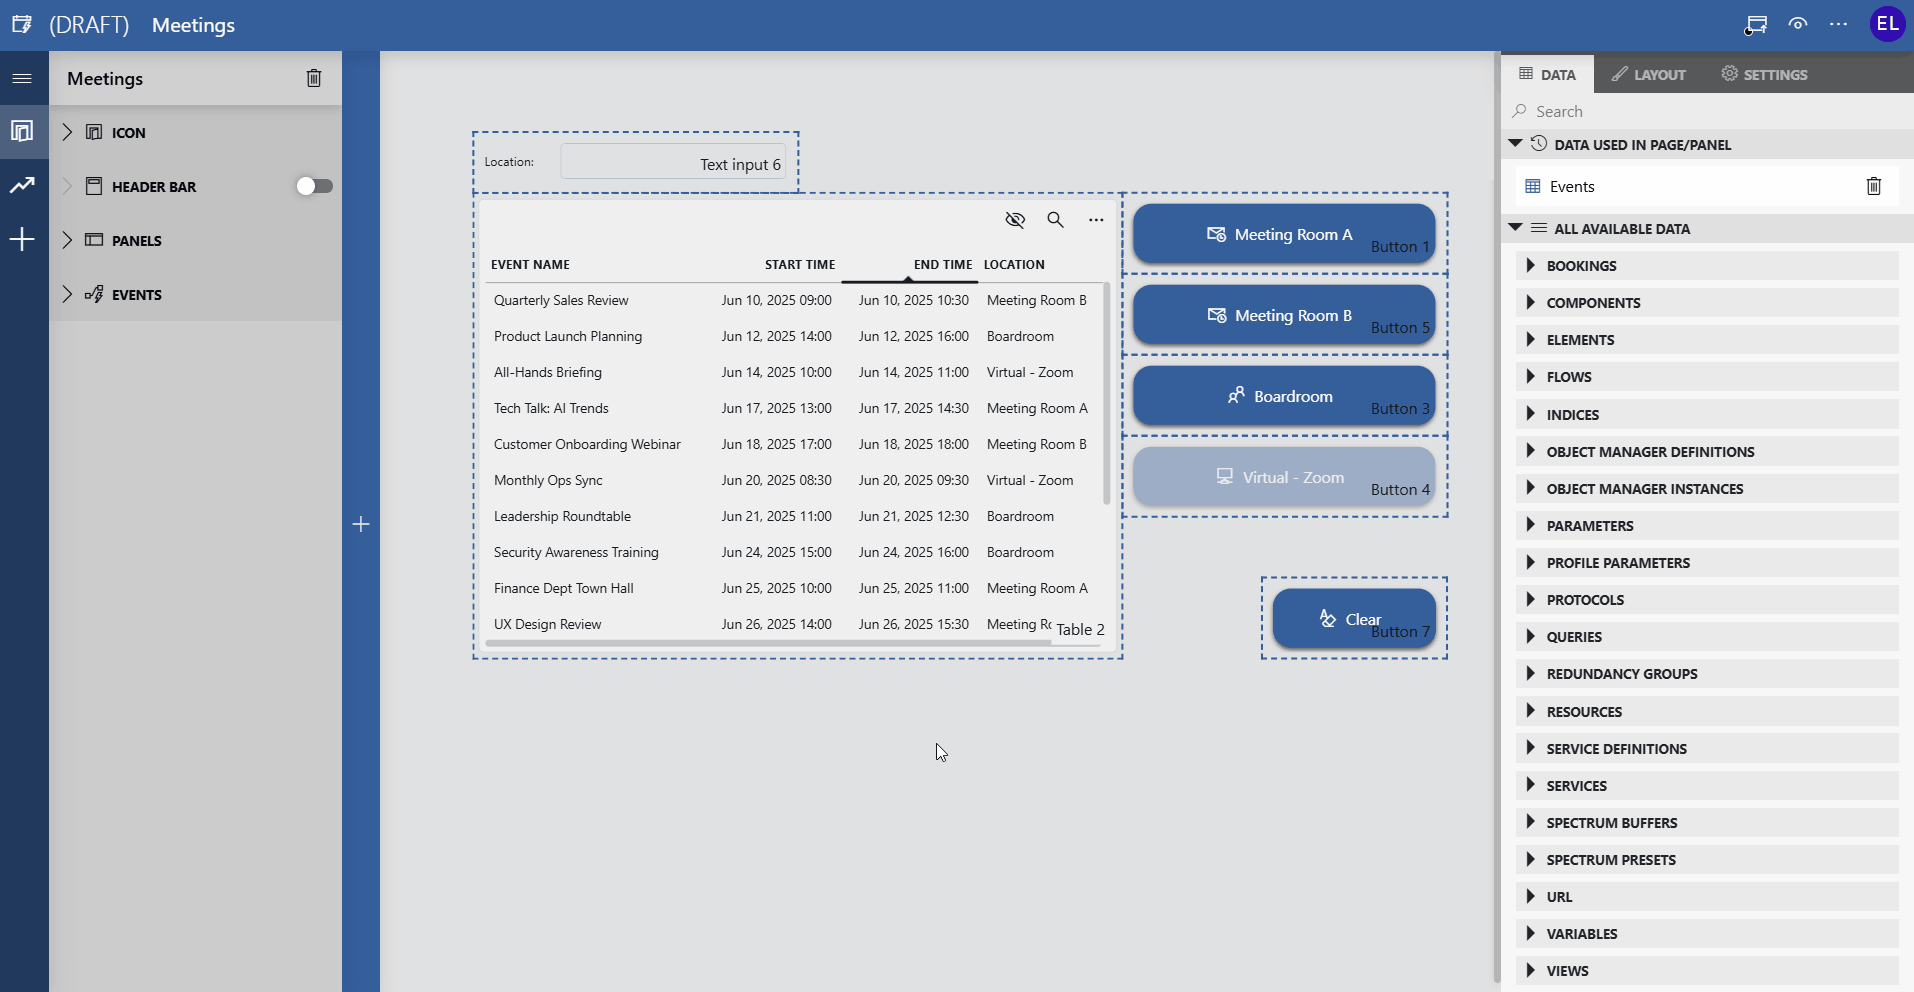Screen dimensions: 1914x992
Task: Open the ellipsis menu on Table 2
Action: pos(1095,220)
